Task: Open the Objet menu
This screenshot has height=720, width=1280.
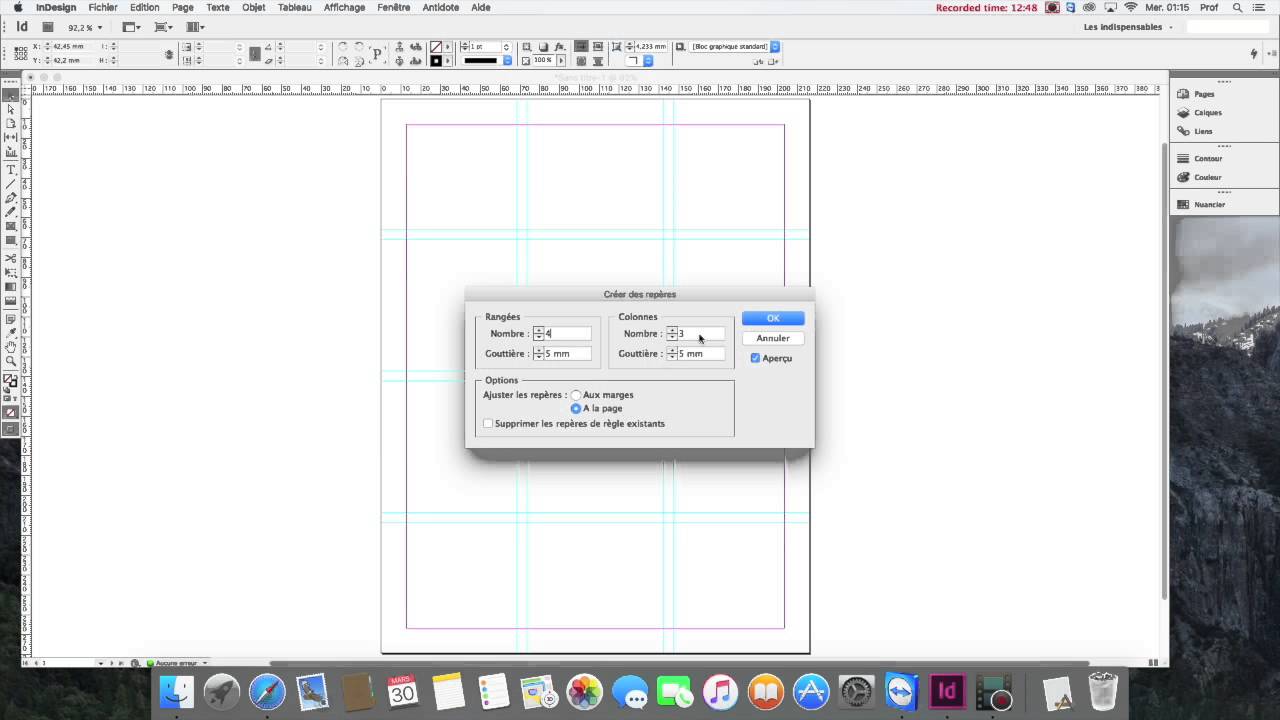Action: click(253, 7)
